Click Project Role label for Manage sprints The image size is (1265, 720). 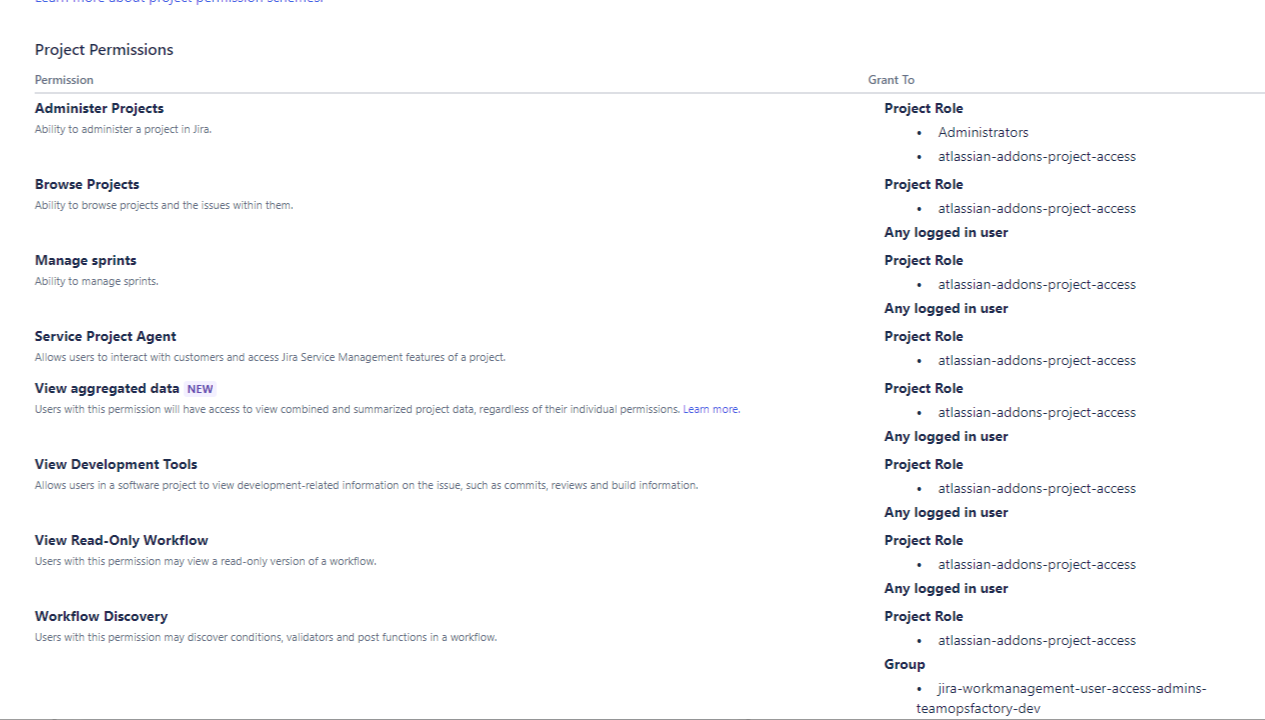click(924, 260)
